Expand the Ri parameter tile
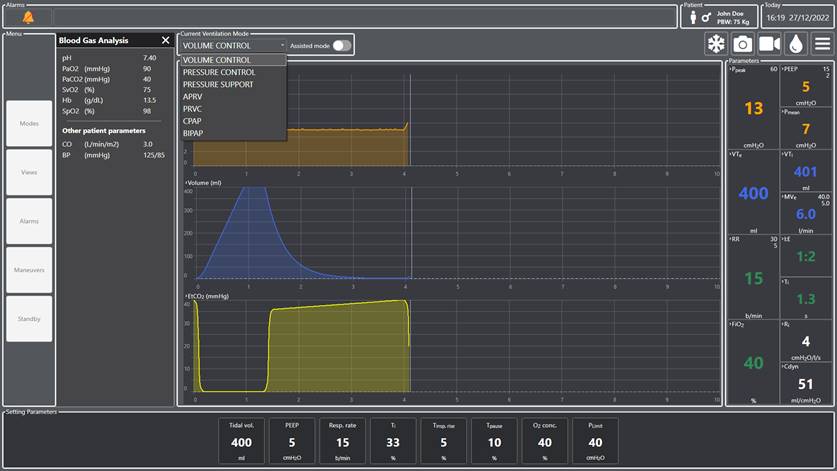Viewport: 837px width, 471px height. tap(806, 341)
